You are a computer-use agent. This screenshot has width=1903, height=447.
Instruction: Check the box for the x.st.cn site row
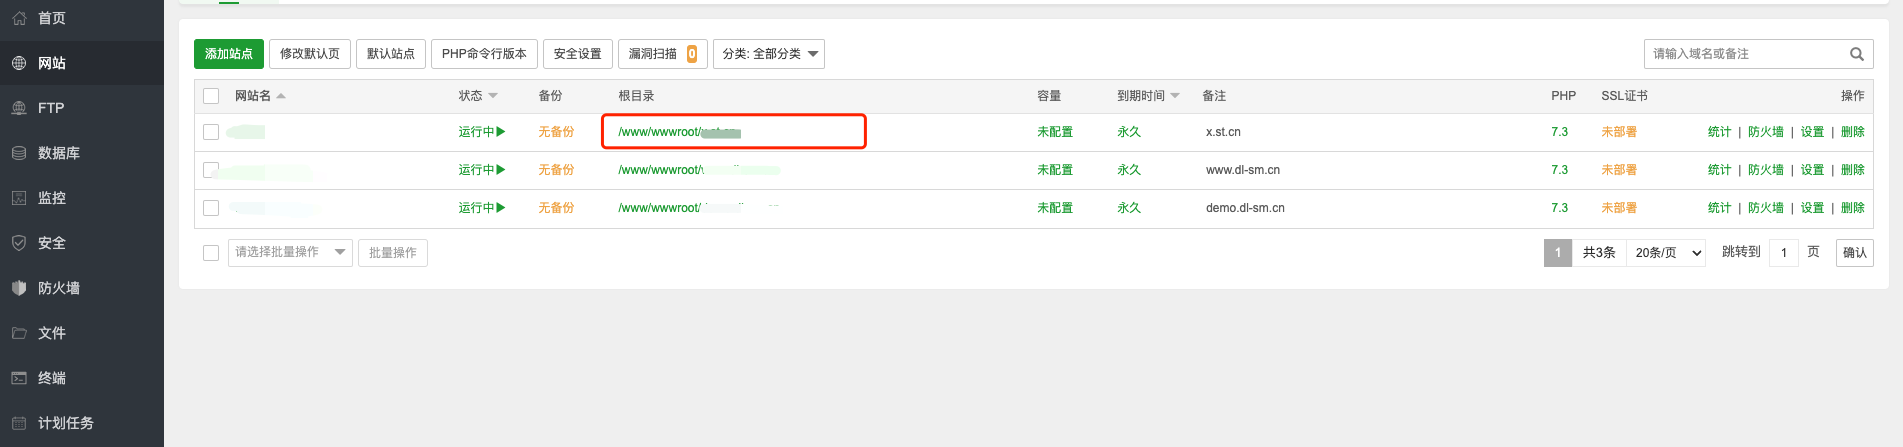pyautogui.click(x=211, y=132)
